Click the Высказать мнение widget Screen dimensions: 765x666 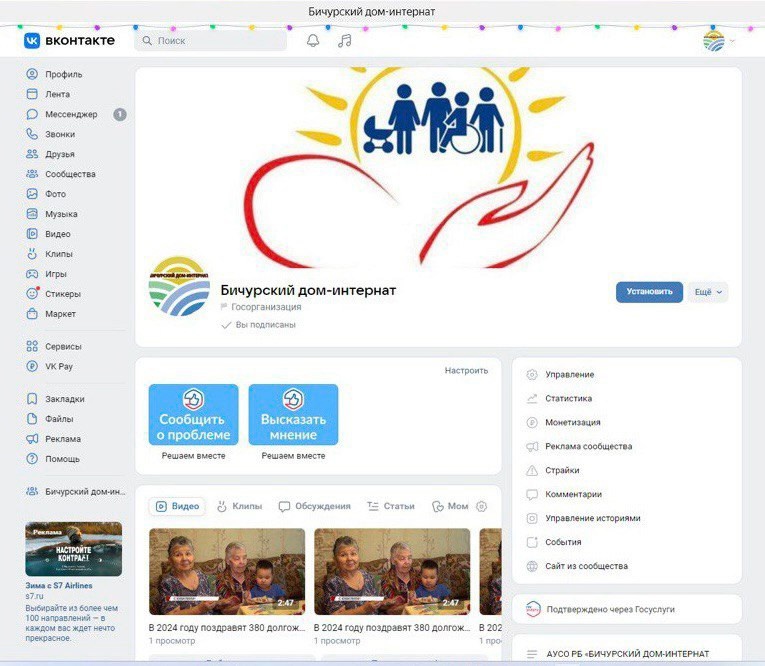pyautogui.click(x=293, y=415)
